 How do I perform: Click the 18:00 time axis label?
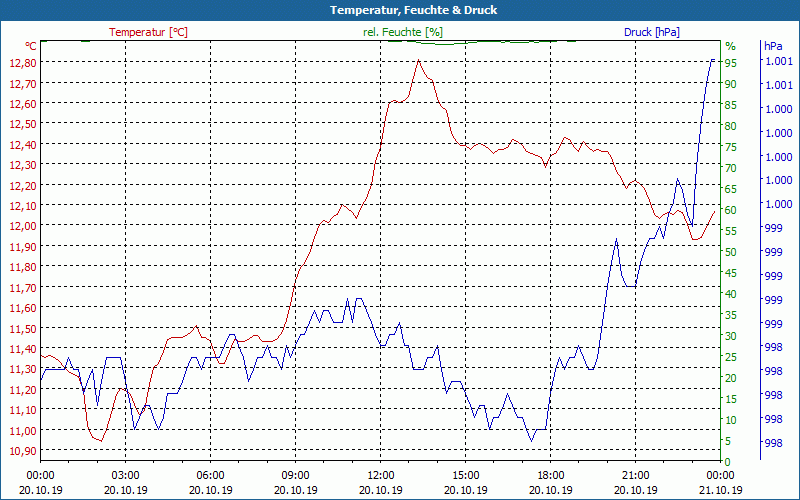coord(551,476)
